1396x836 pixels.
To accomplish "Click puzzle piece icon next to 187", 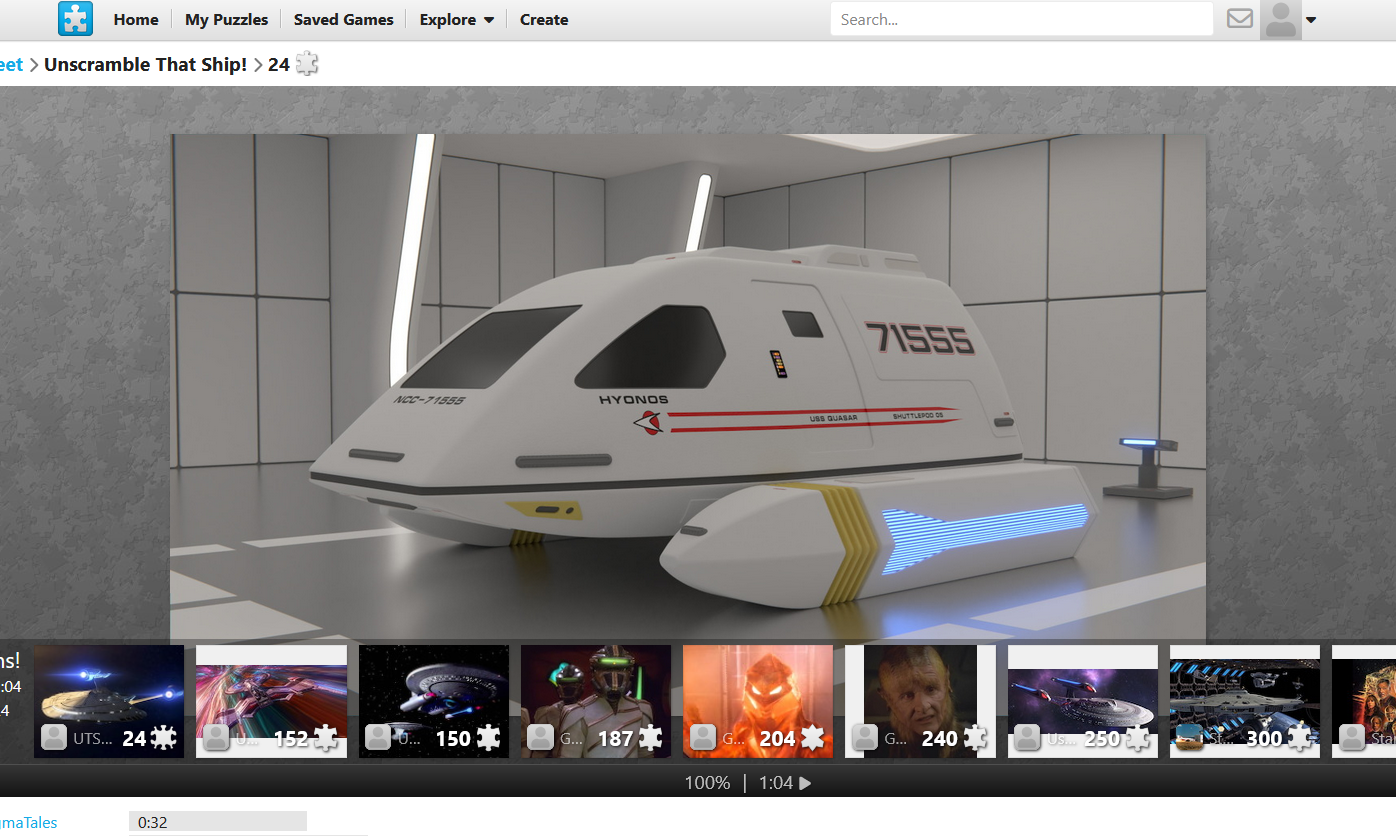I will click(650, 738).
